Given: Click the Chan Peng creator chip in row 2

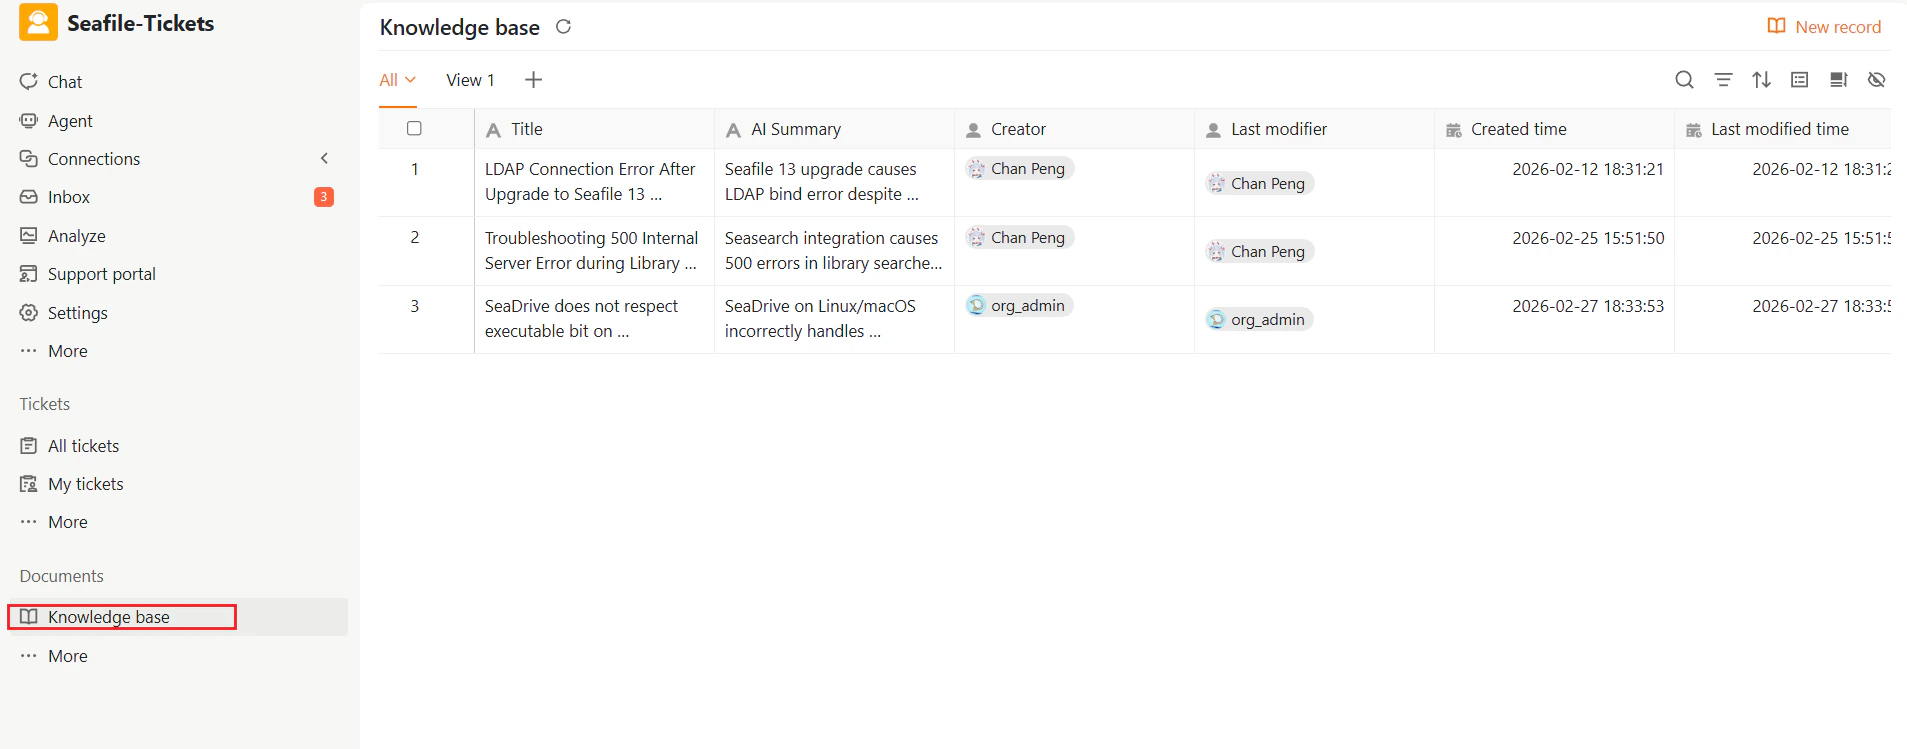Looking at the screenshot, I should (x=1019, y=237).
